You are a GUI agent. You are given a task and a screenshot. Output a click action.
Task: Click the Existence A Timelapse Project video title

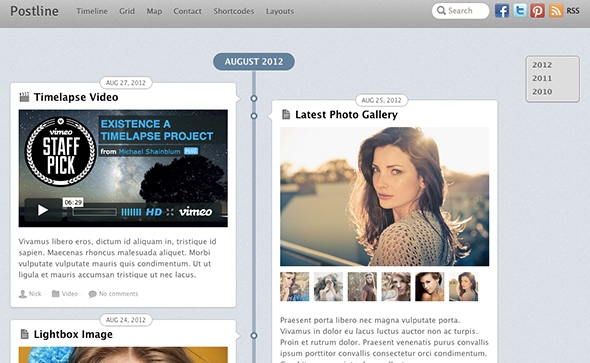(x=157, y=130)
